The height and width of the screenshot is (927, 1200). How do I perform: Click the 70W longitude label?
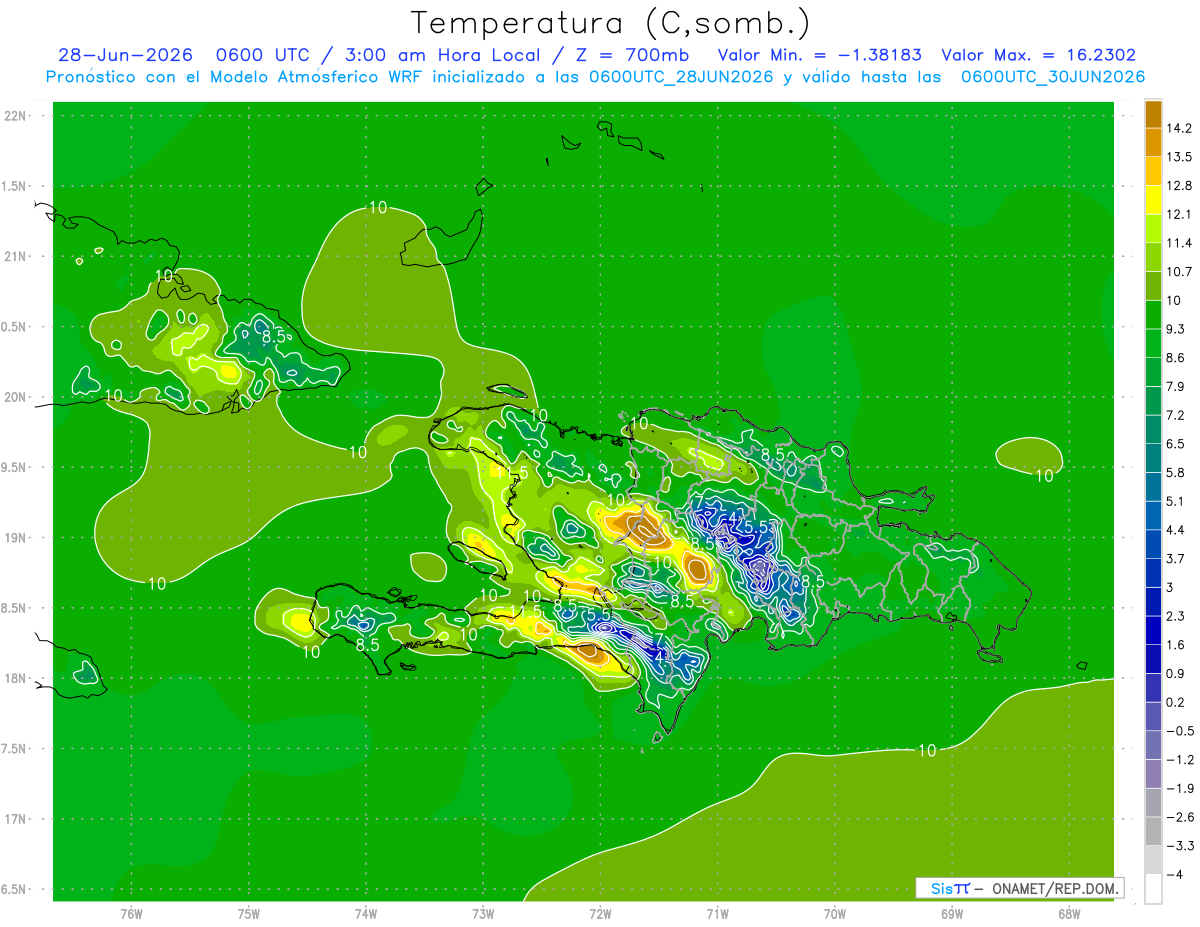point(834,914)
